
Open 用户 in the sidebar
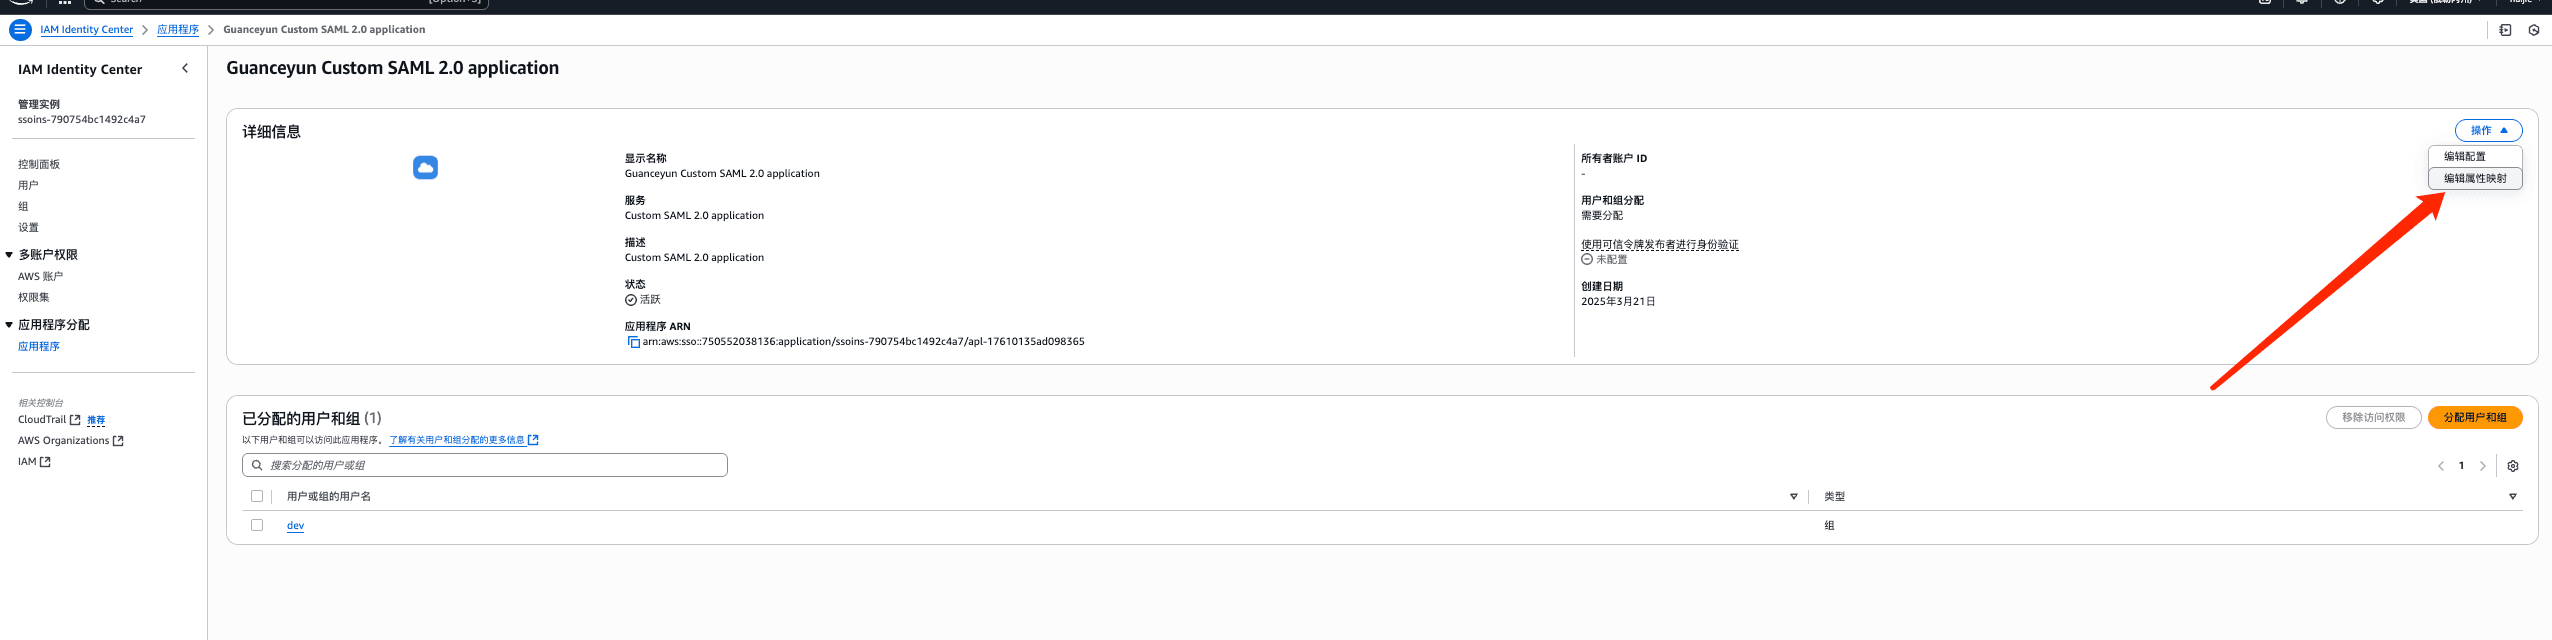[x=28, y=186]
